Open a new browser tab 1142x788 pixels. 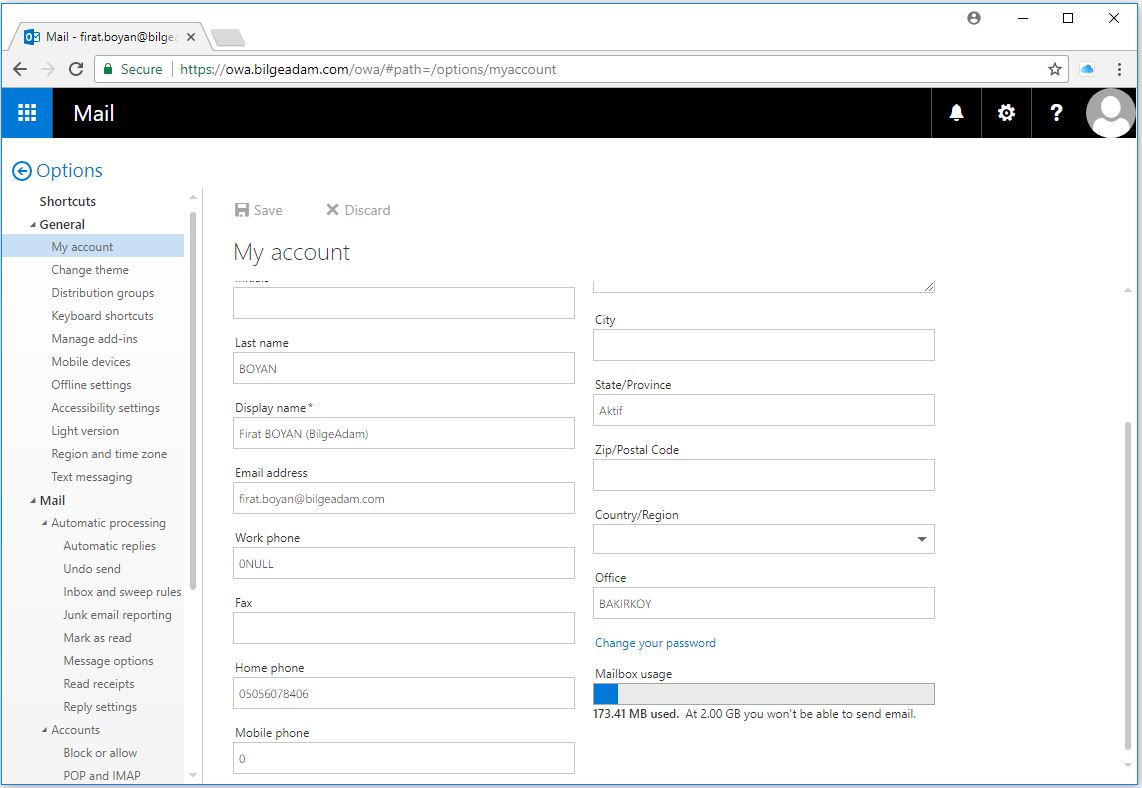228,37
